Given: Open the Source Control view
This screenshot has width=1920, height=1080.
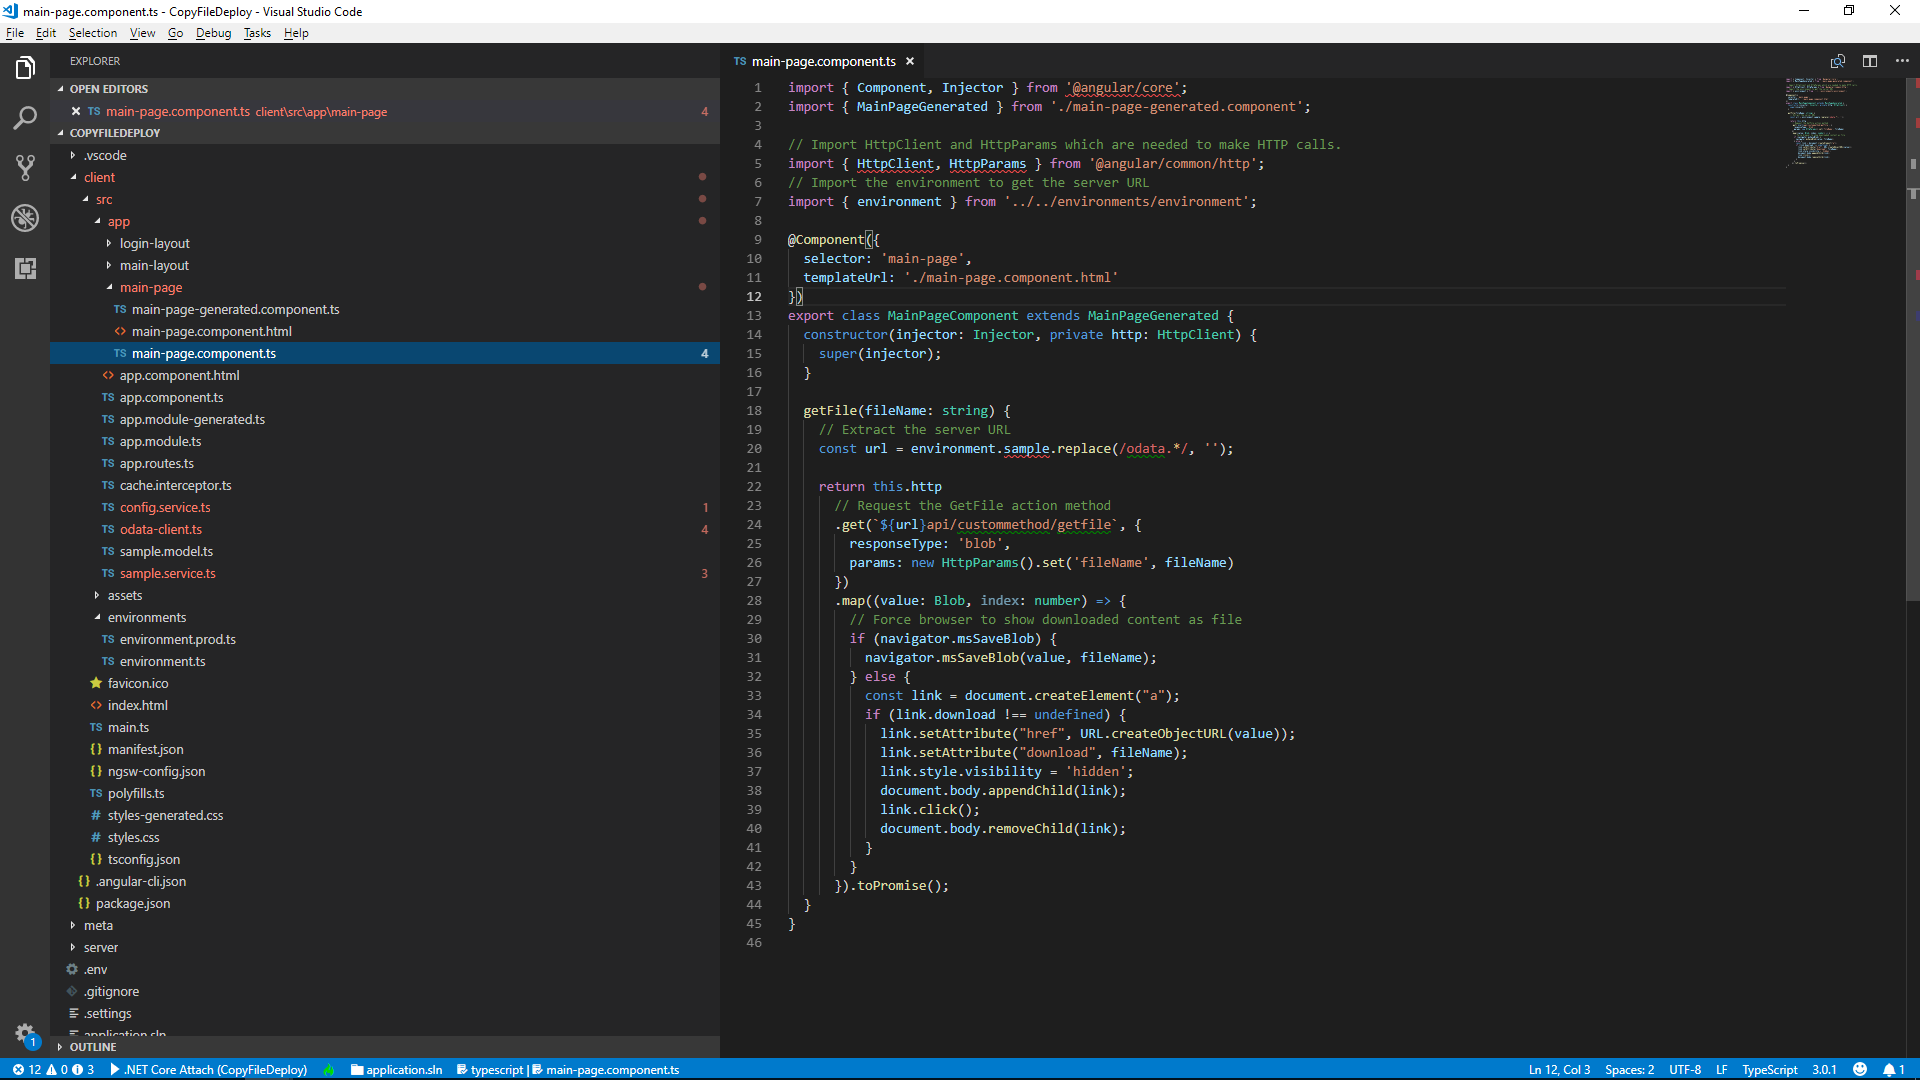Looking at the screenshot, I should pyautogui.click(x=25, y=168).
